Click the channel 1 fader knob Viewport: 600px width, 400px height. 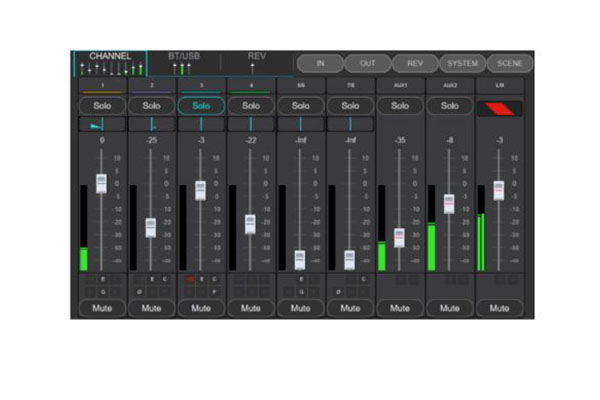[x=101, y=184]
